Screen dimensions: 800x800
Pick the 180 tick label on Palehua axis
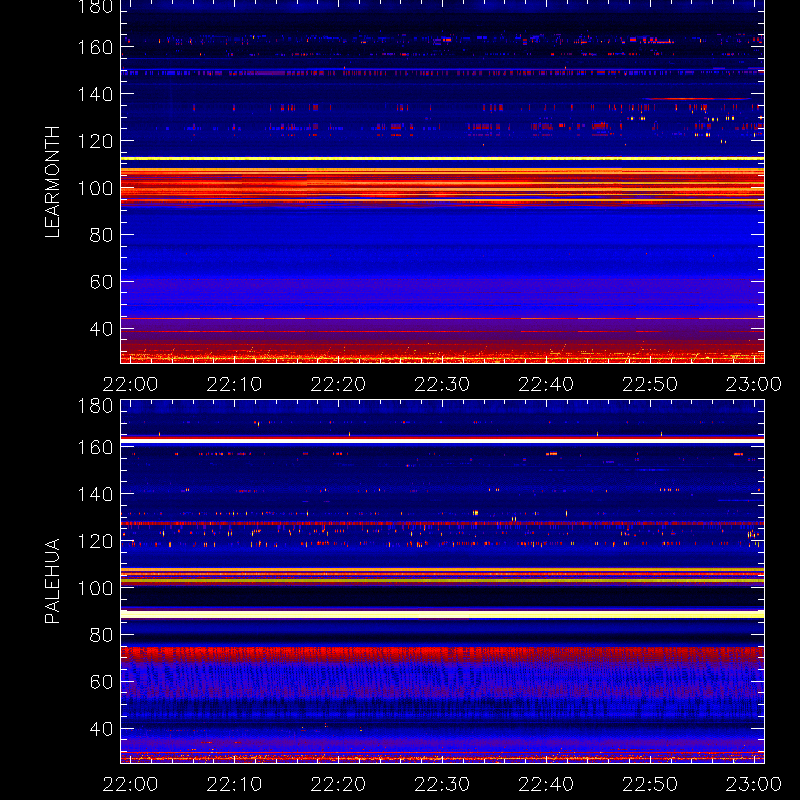(95, 406)
